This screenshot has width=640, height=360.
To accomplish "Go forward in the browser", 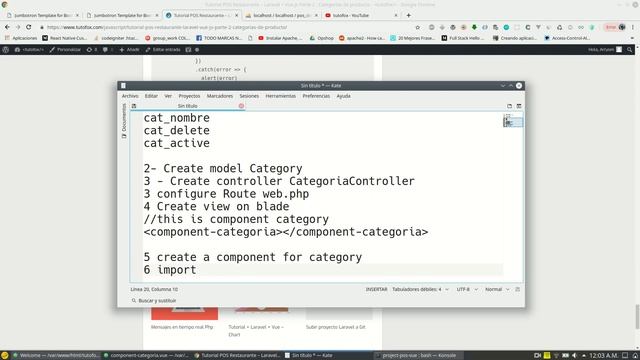I will click(18, 27).
